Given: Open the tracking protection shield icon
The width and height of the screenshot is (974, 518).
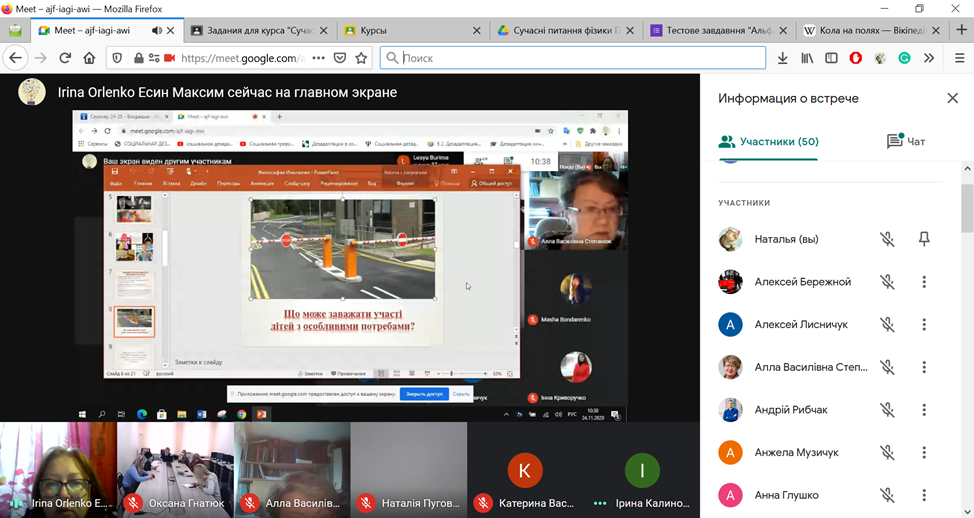Looking at the screenshot, I should tap(118, 58).
